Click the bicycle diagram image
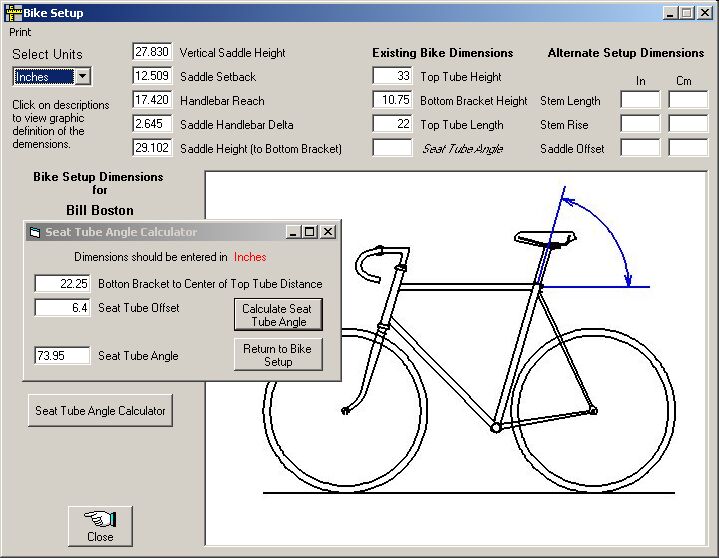 (x=456, y=359)
